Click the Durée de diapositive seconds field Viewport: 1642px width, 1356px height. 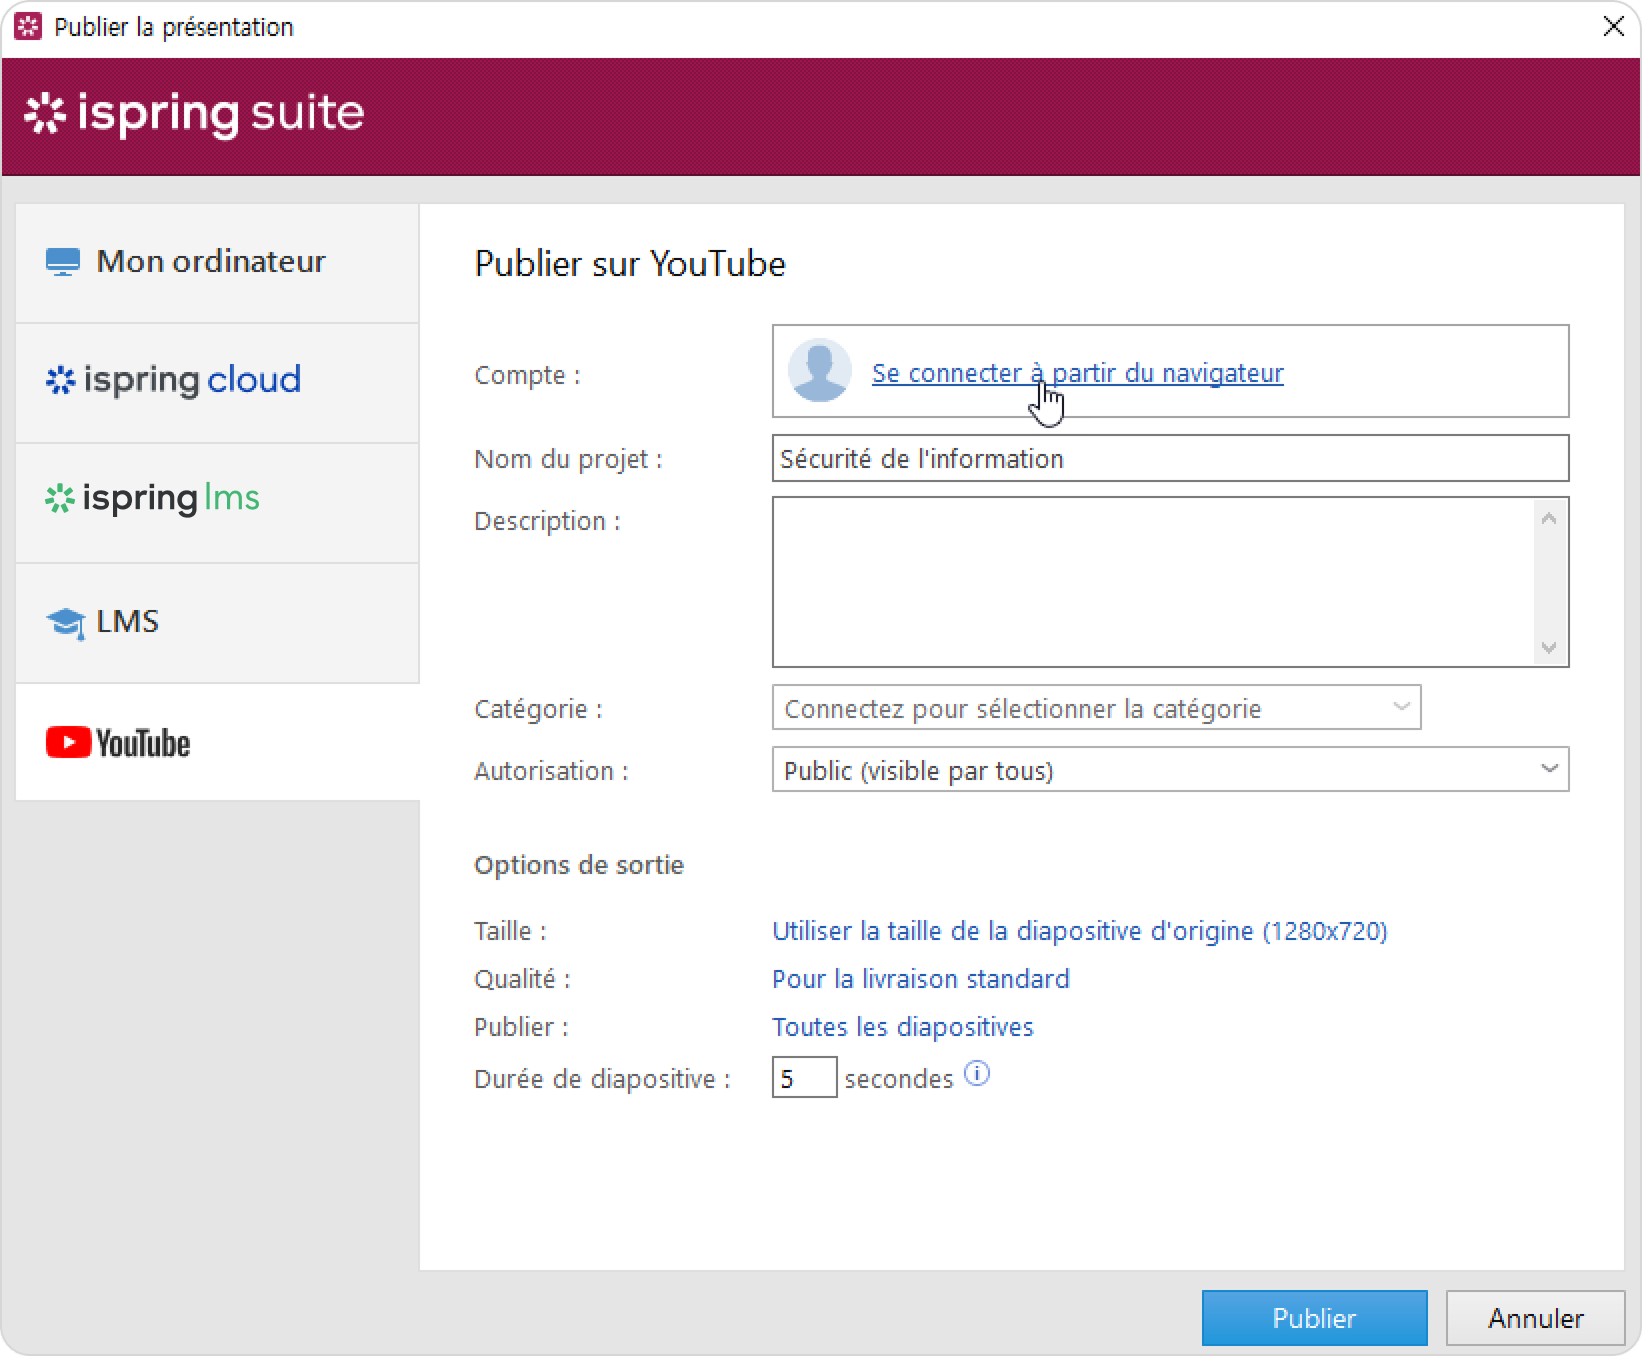[803, 1078]
